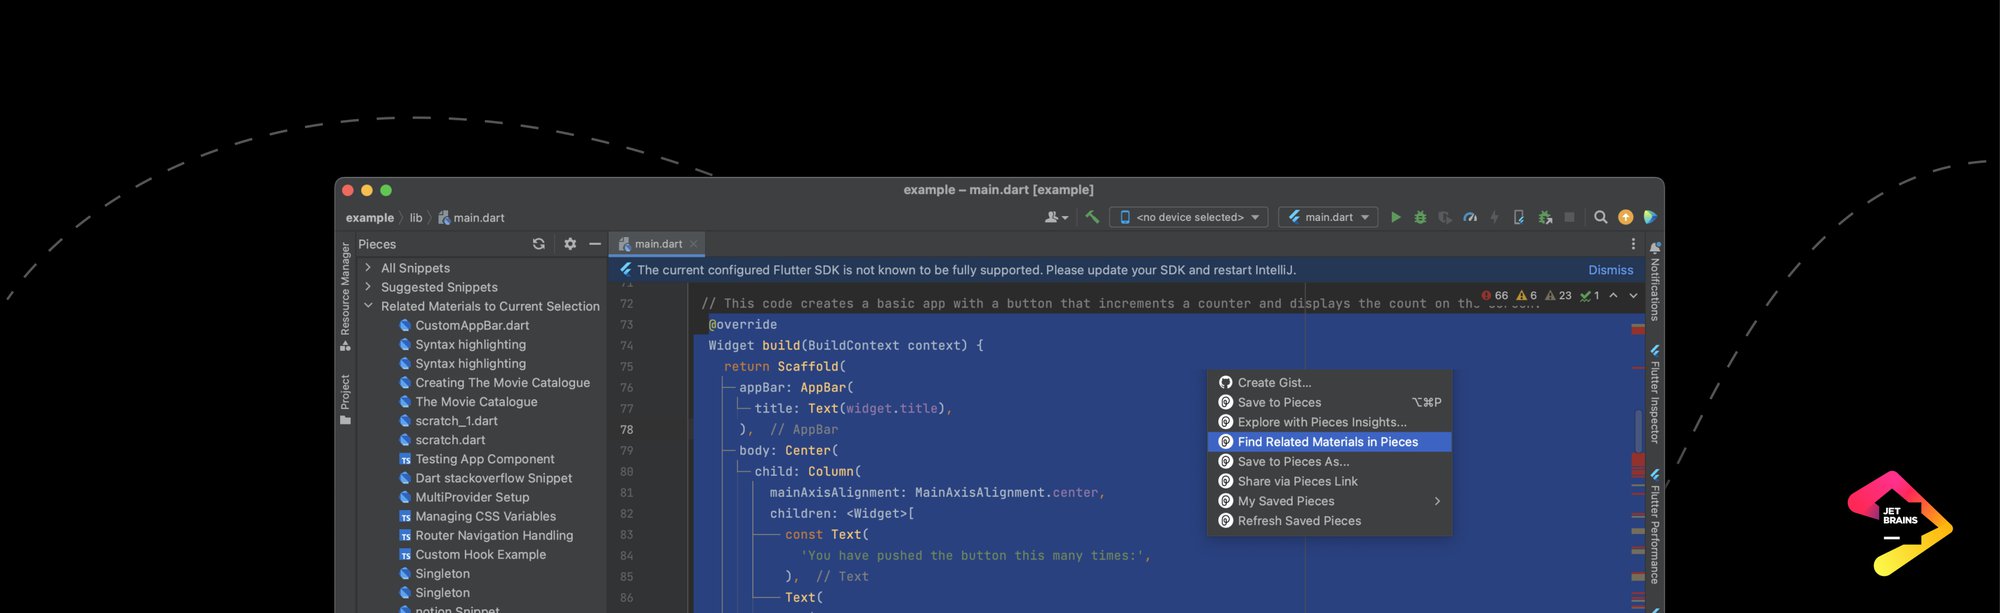Start debugging with the green bug icon
Screen dimensions: 2000x613
pyautogui.click(x=1420, y=217)
